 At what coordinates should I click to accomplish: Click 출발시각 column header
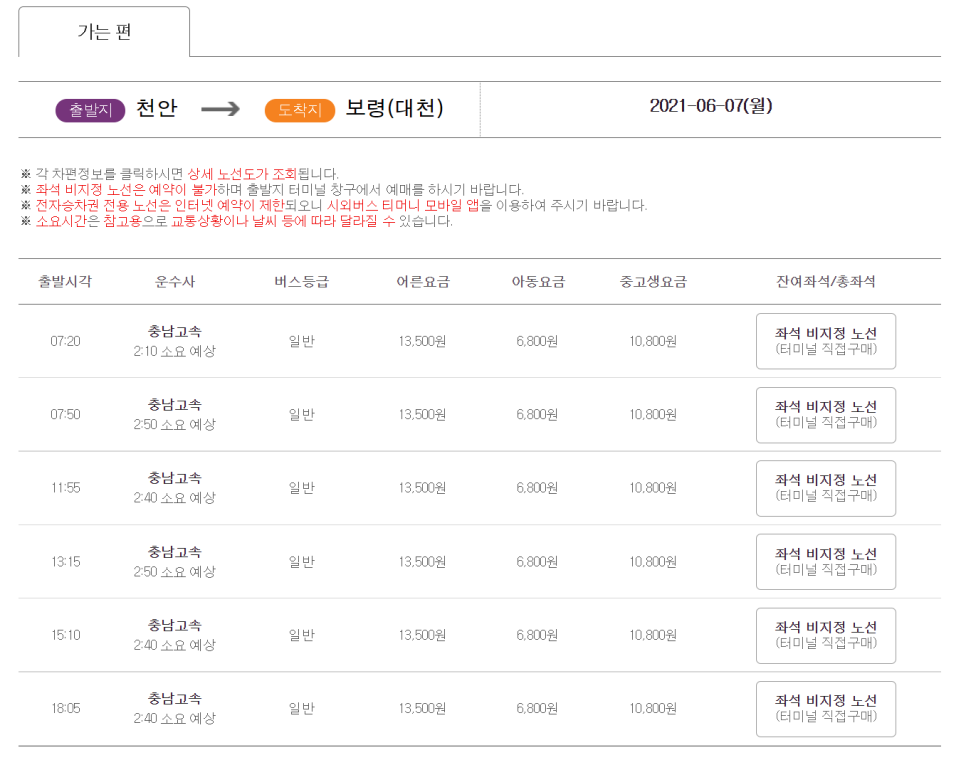click(x=65, y=281)
